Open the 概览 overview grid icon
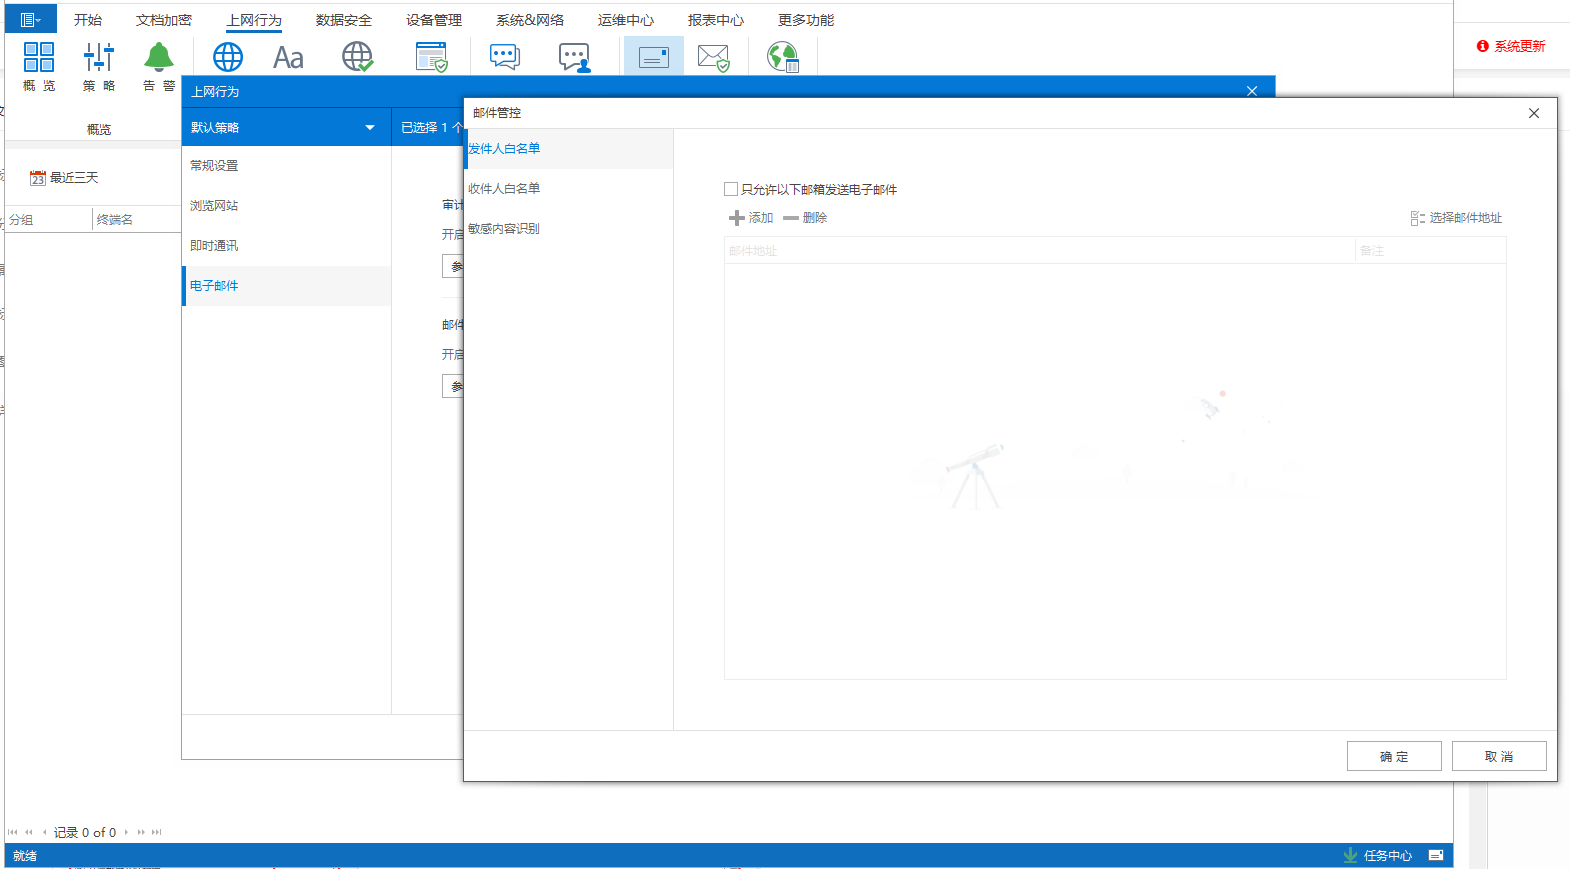Image resolution: width=1570 pixels, height=869 pixels. click(x=39, y=57)
